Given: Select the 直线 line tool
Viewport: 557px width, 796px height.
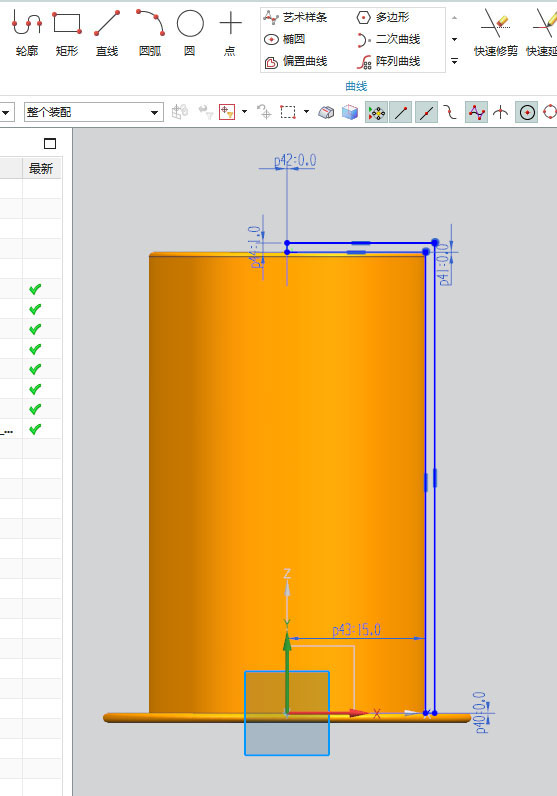Looking at the screenshot, I should coord(107,33).
